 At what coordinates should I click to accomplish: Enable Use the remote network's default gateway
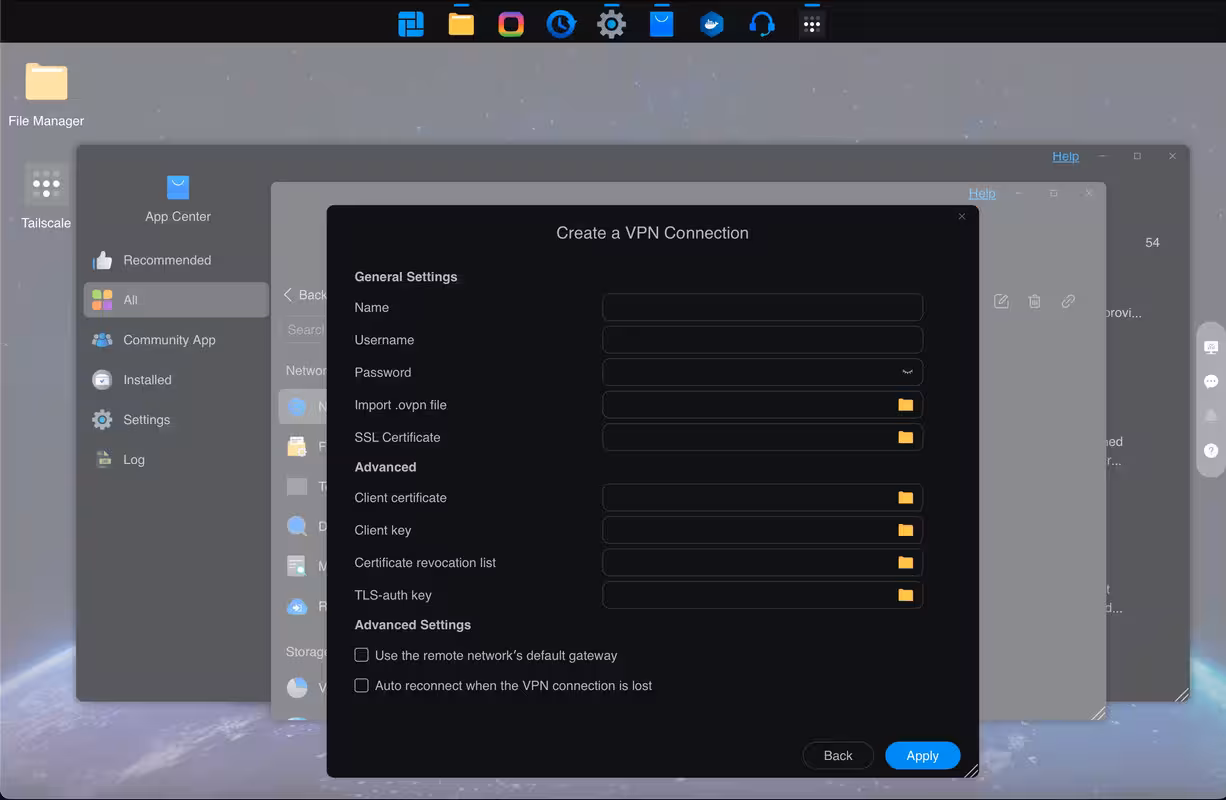(362, 655)
